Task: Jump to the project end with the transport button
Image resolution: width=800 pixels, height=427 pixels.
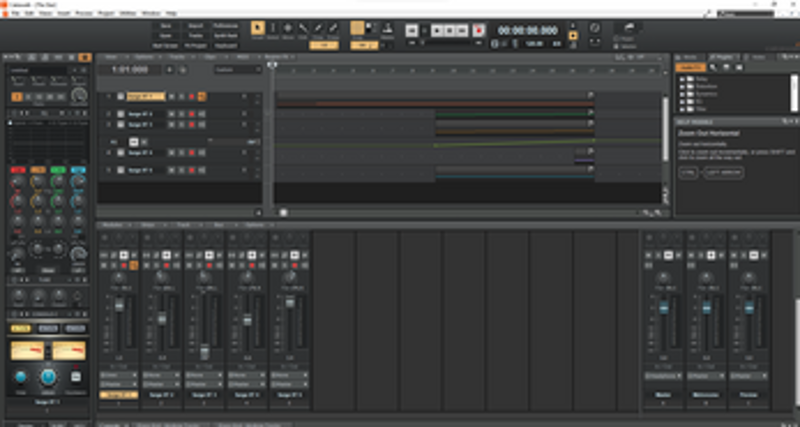Action: pos(462,31)
